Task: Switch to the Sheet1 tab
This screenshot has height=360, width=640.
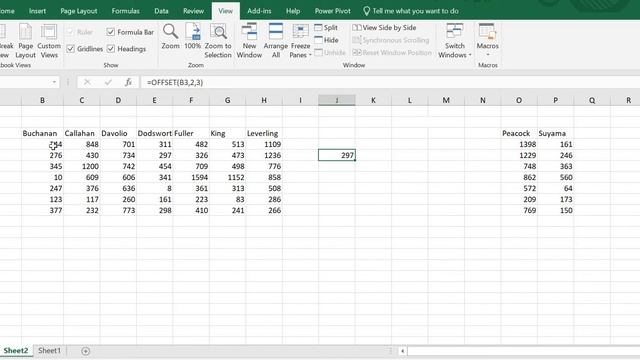Action: pos(49,351)
